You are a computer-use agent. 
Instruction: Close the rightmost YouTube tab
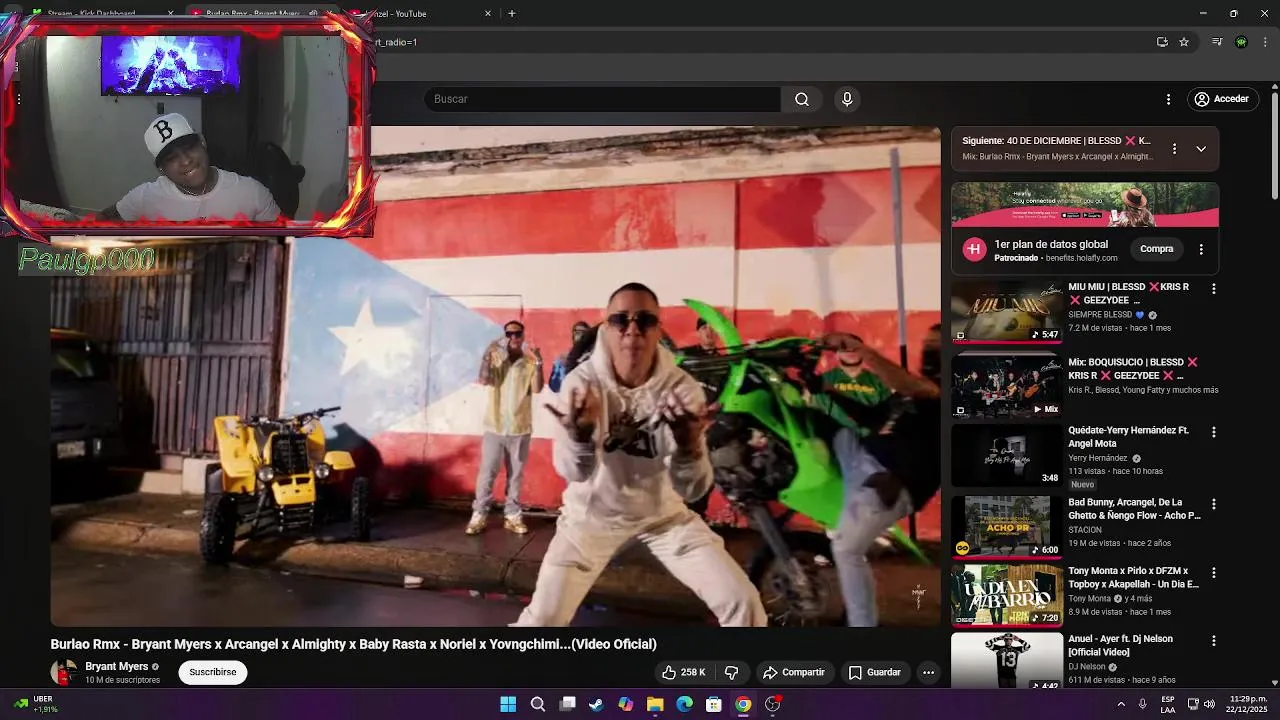coord(488,14)
